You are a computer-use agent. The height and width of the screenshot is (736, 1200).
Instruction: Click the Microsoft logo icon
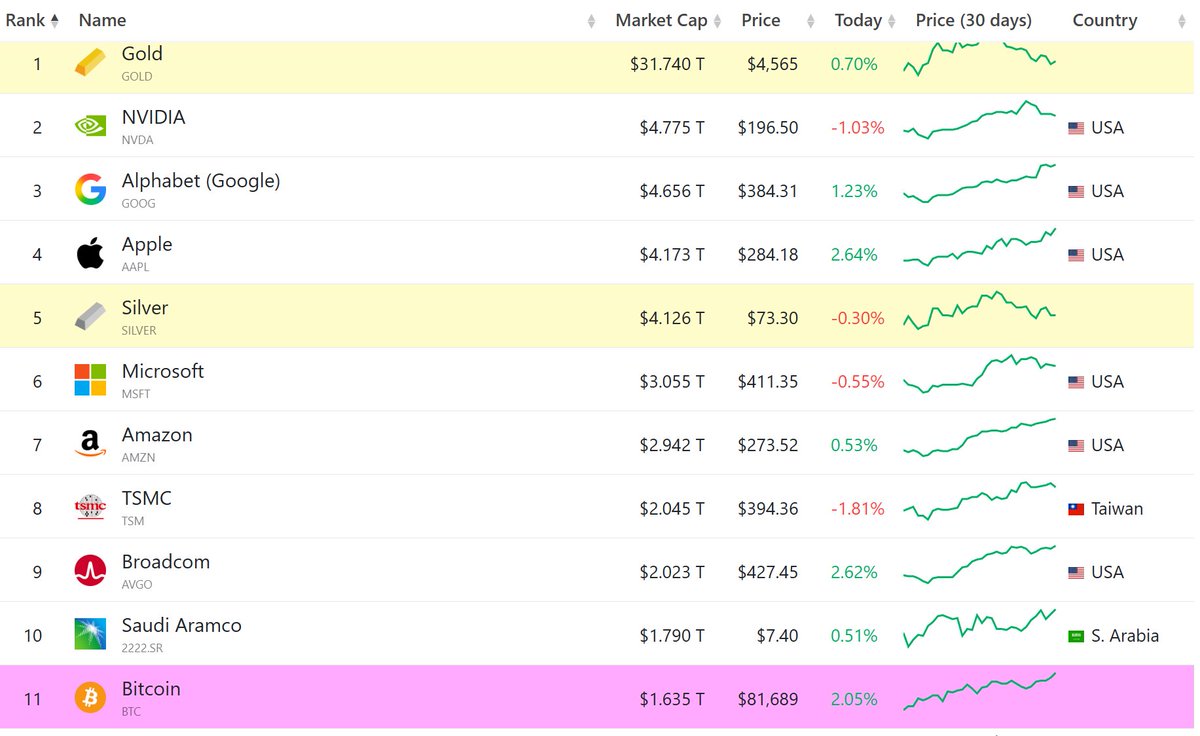pos(90,380)
